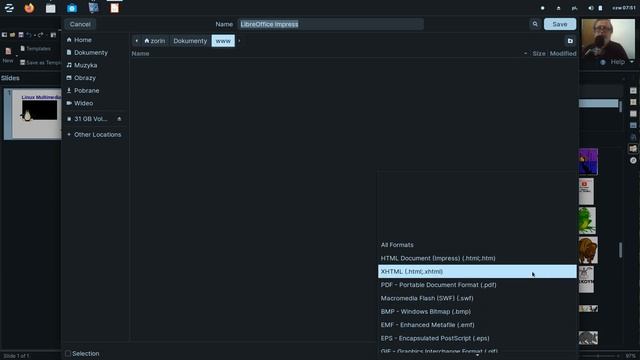
Task: Go to zorin home in breadcrumb
Action: (x=155, y=41)
